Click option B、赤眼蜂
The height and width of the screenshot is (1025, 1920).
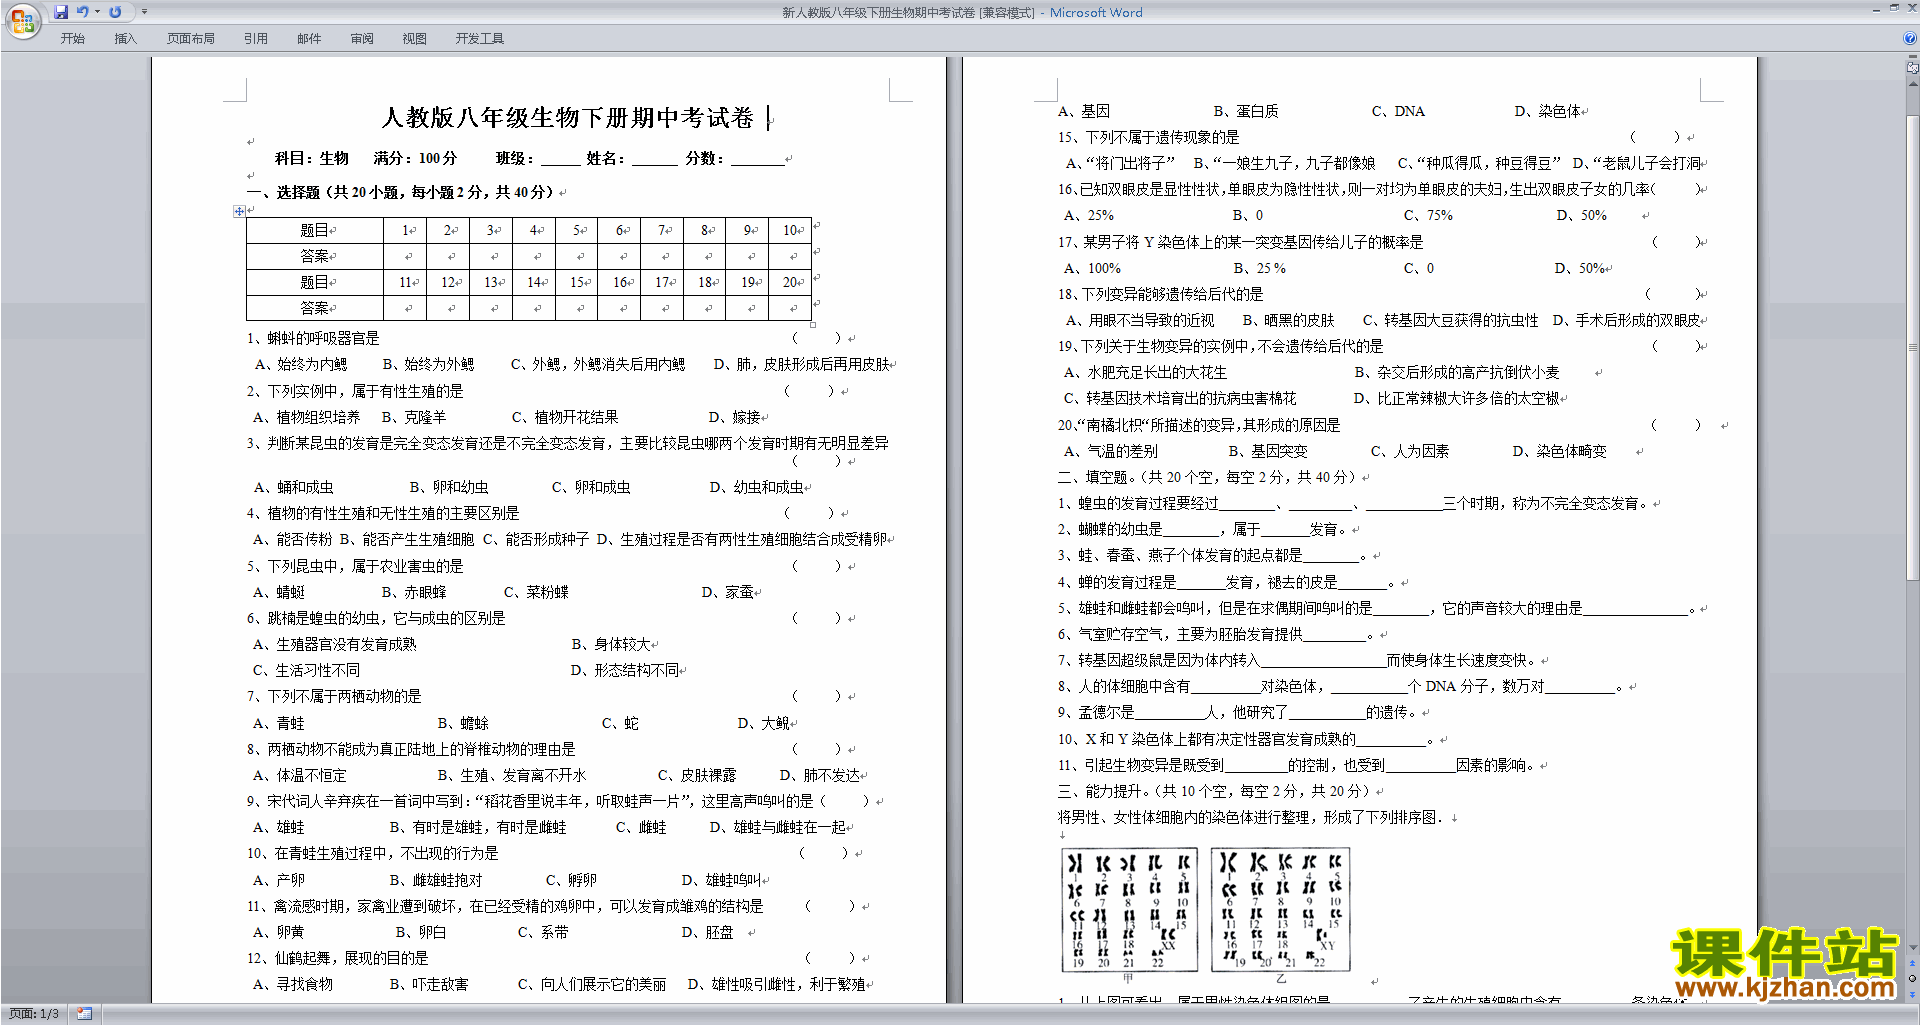[x=414, y=592]
